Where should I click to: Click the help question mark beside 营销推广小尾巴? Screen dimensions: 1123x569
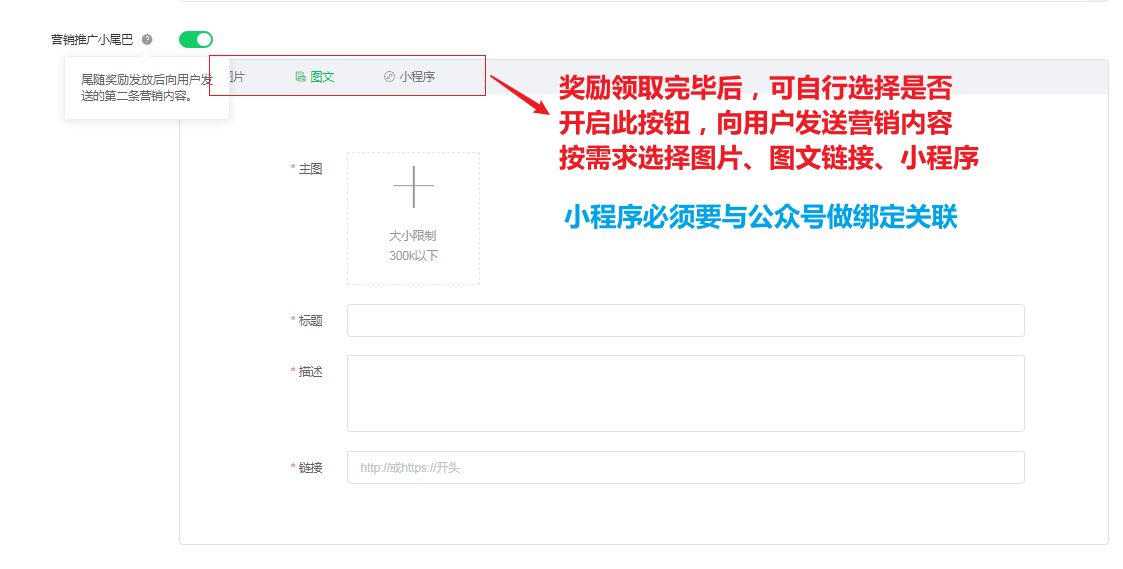point(147,39)
